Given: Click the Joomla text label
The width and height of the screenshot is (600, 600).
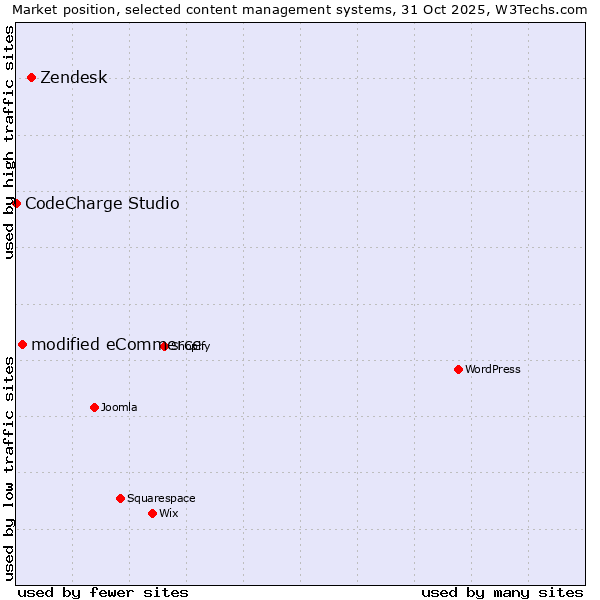Looking at the screenshot, I should [119, 408].
